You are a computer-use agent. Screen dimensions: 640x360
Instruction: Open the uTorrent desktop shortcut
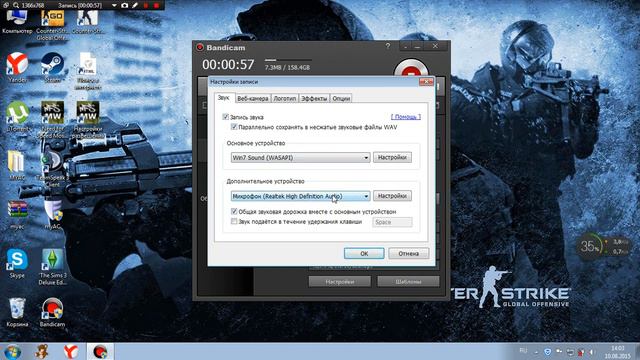(17, 116)
